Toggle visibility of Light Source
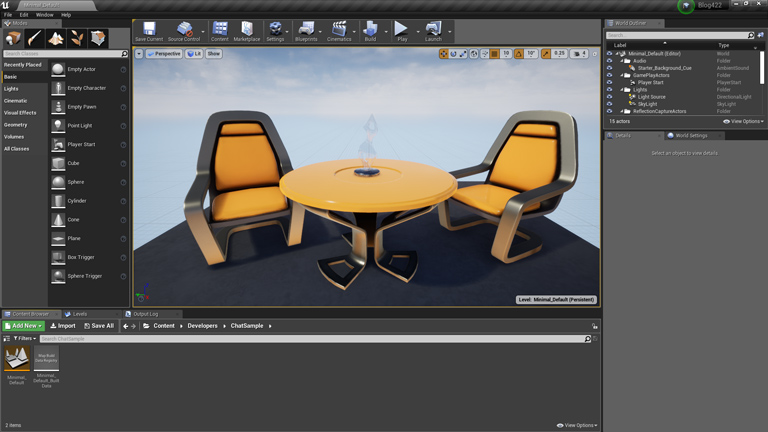This screenshot has height=432, width=768. coord(609,97)
